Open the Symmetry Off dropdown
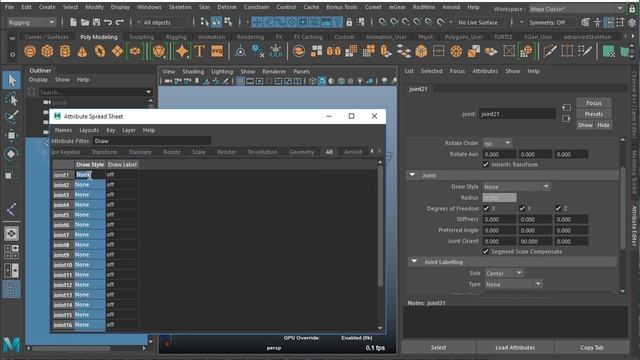The image size is (640, 360). click(547, 22)
